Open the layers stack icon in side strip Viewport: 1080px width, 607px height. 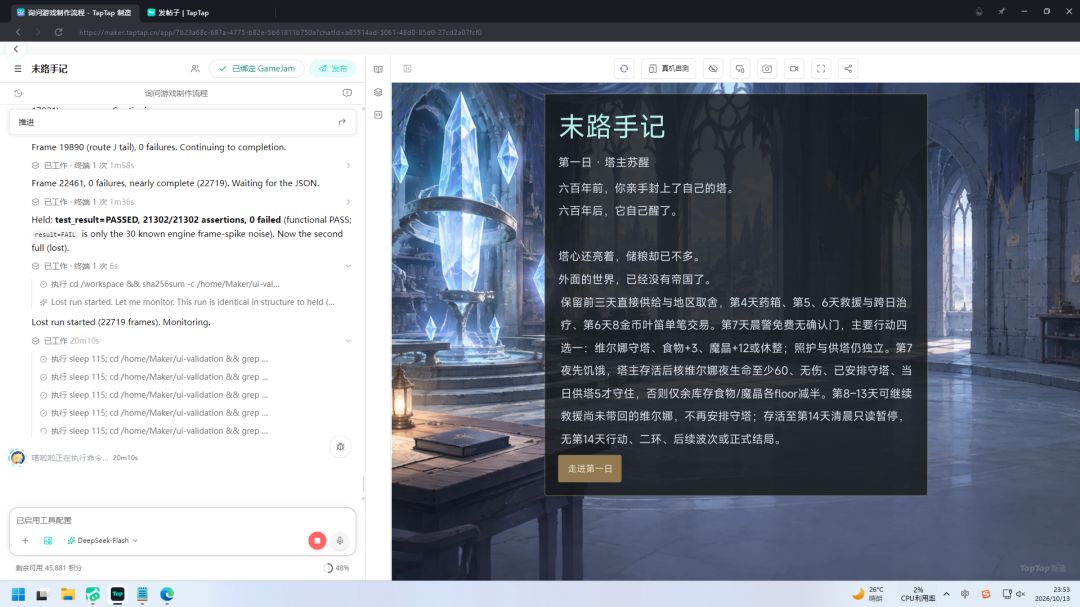[378, 92]
